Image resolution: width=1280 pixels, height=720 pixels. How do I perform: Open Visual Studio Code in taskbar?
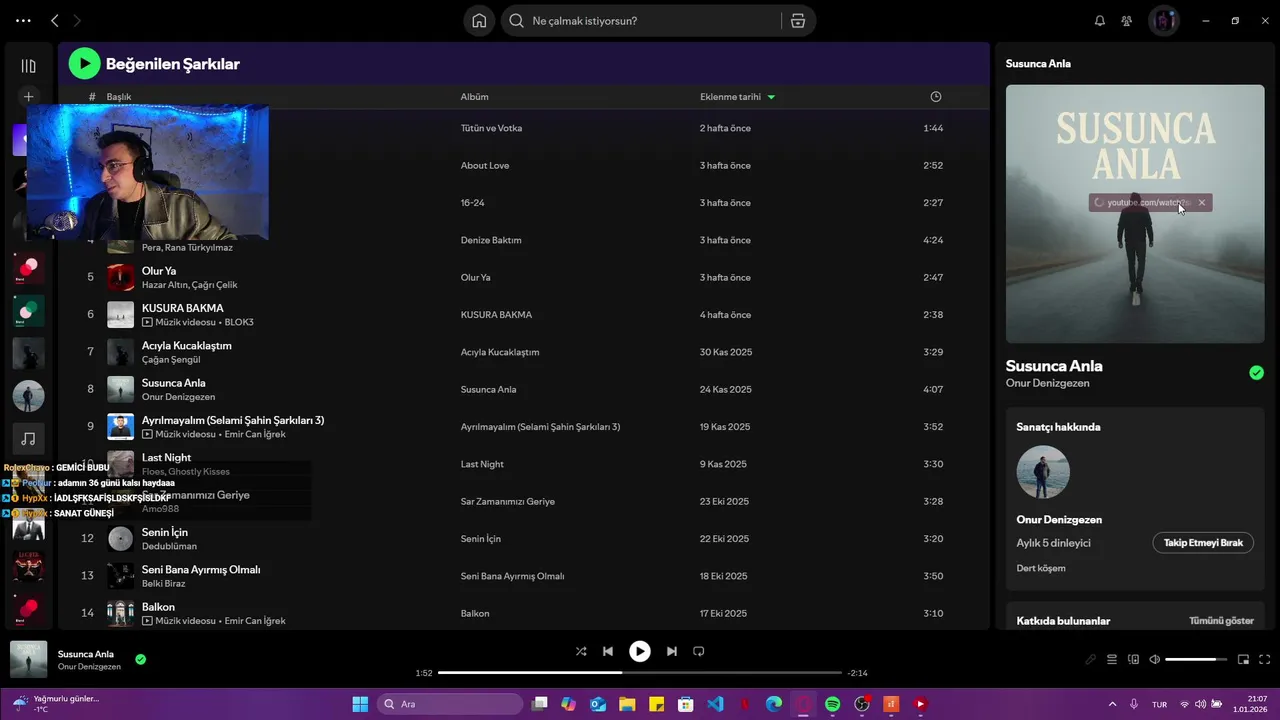(x=715, y=704)
